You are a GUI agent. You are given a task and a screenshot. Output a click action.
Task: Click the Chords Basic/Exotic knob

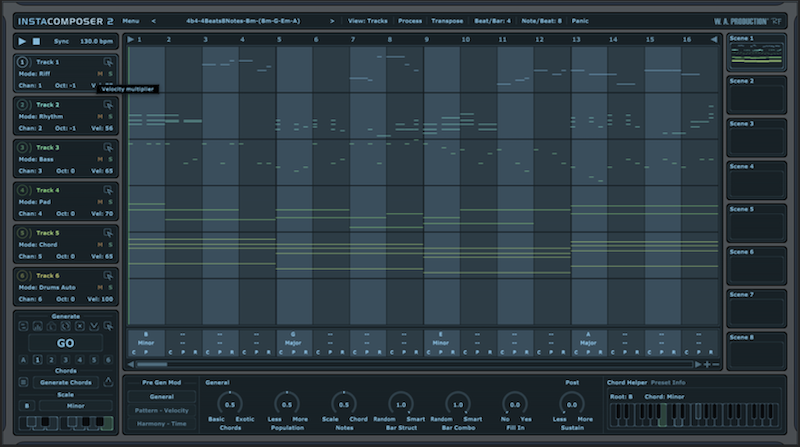click(x=230, y=404)
